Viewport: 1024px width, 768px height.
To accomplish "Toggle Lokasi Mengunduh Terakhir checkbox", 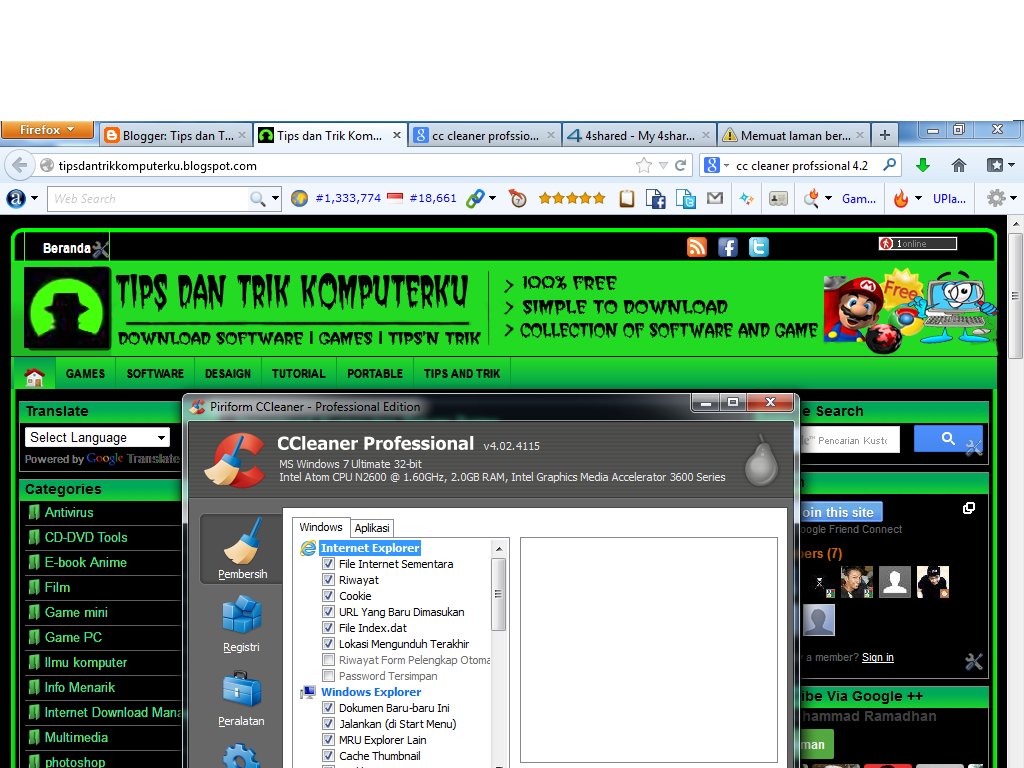I will coord(328,644).
